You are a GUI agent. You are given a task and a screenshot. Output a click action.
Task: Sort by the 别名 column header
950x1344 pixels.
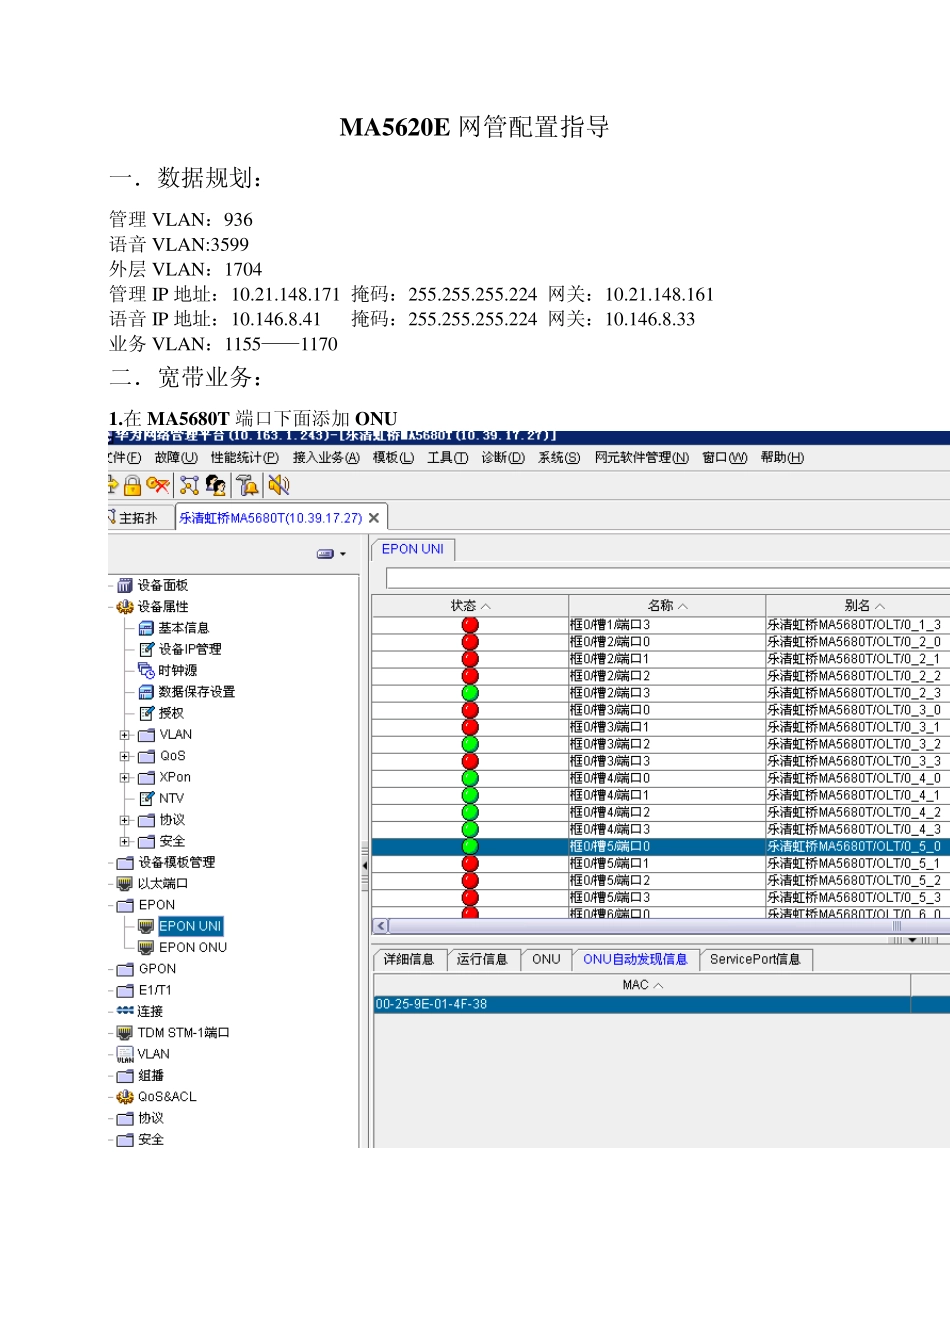858,606
